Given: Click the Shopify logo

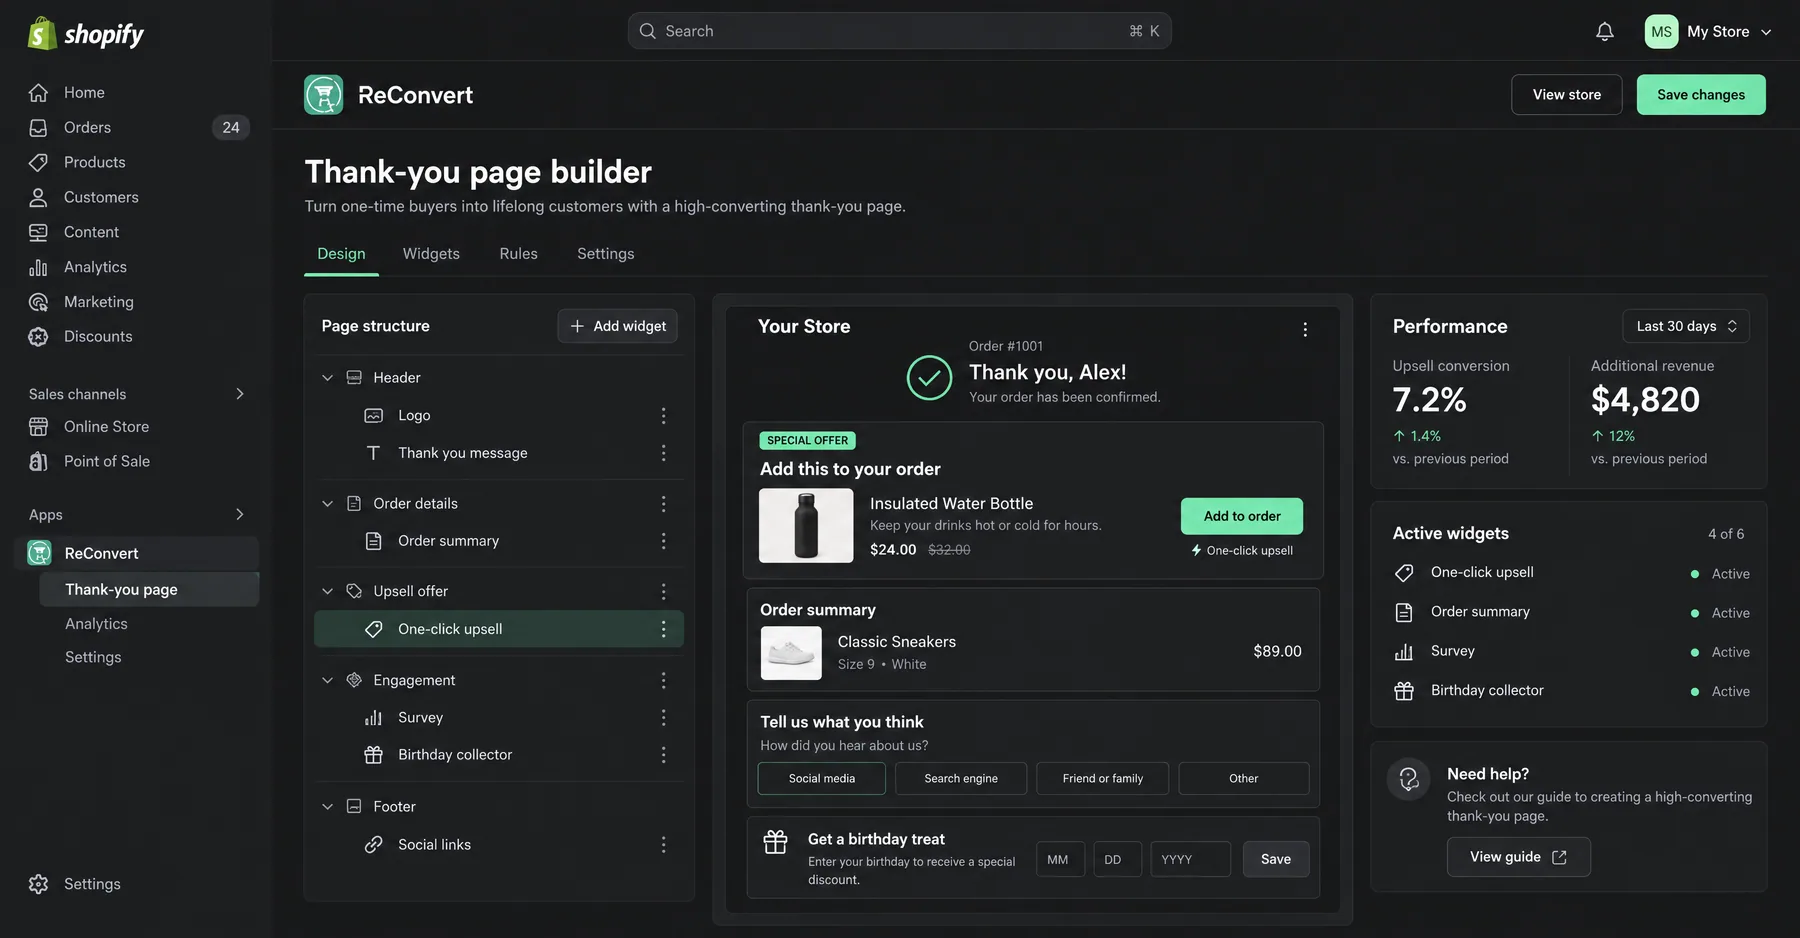Looking at the screenshot, I should (x=86, y=34).
